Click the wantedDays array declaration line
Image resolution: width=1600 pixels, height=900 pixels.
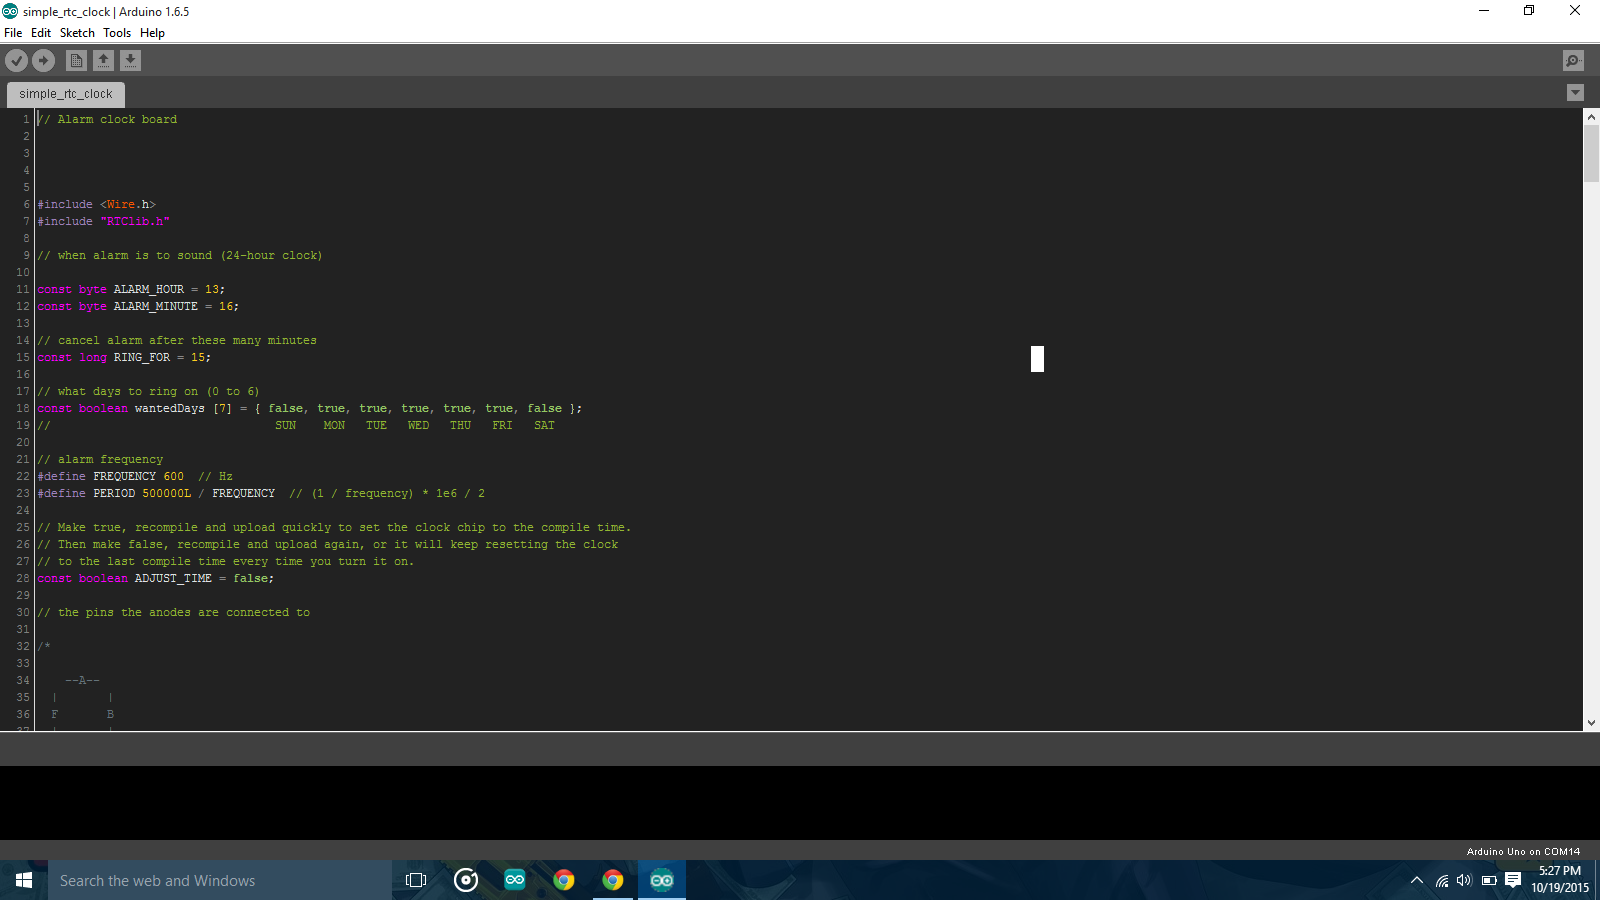(310, 408)
